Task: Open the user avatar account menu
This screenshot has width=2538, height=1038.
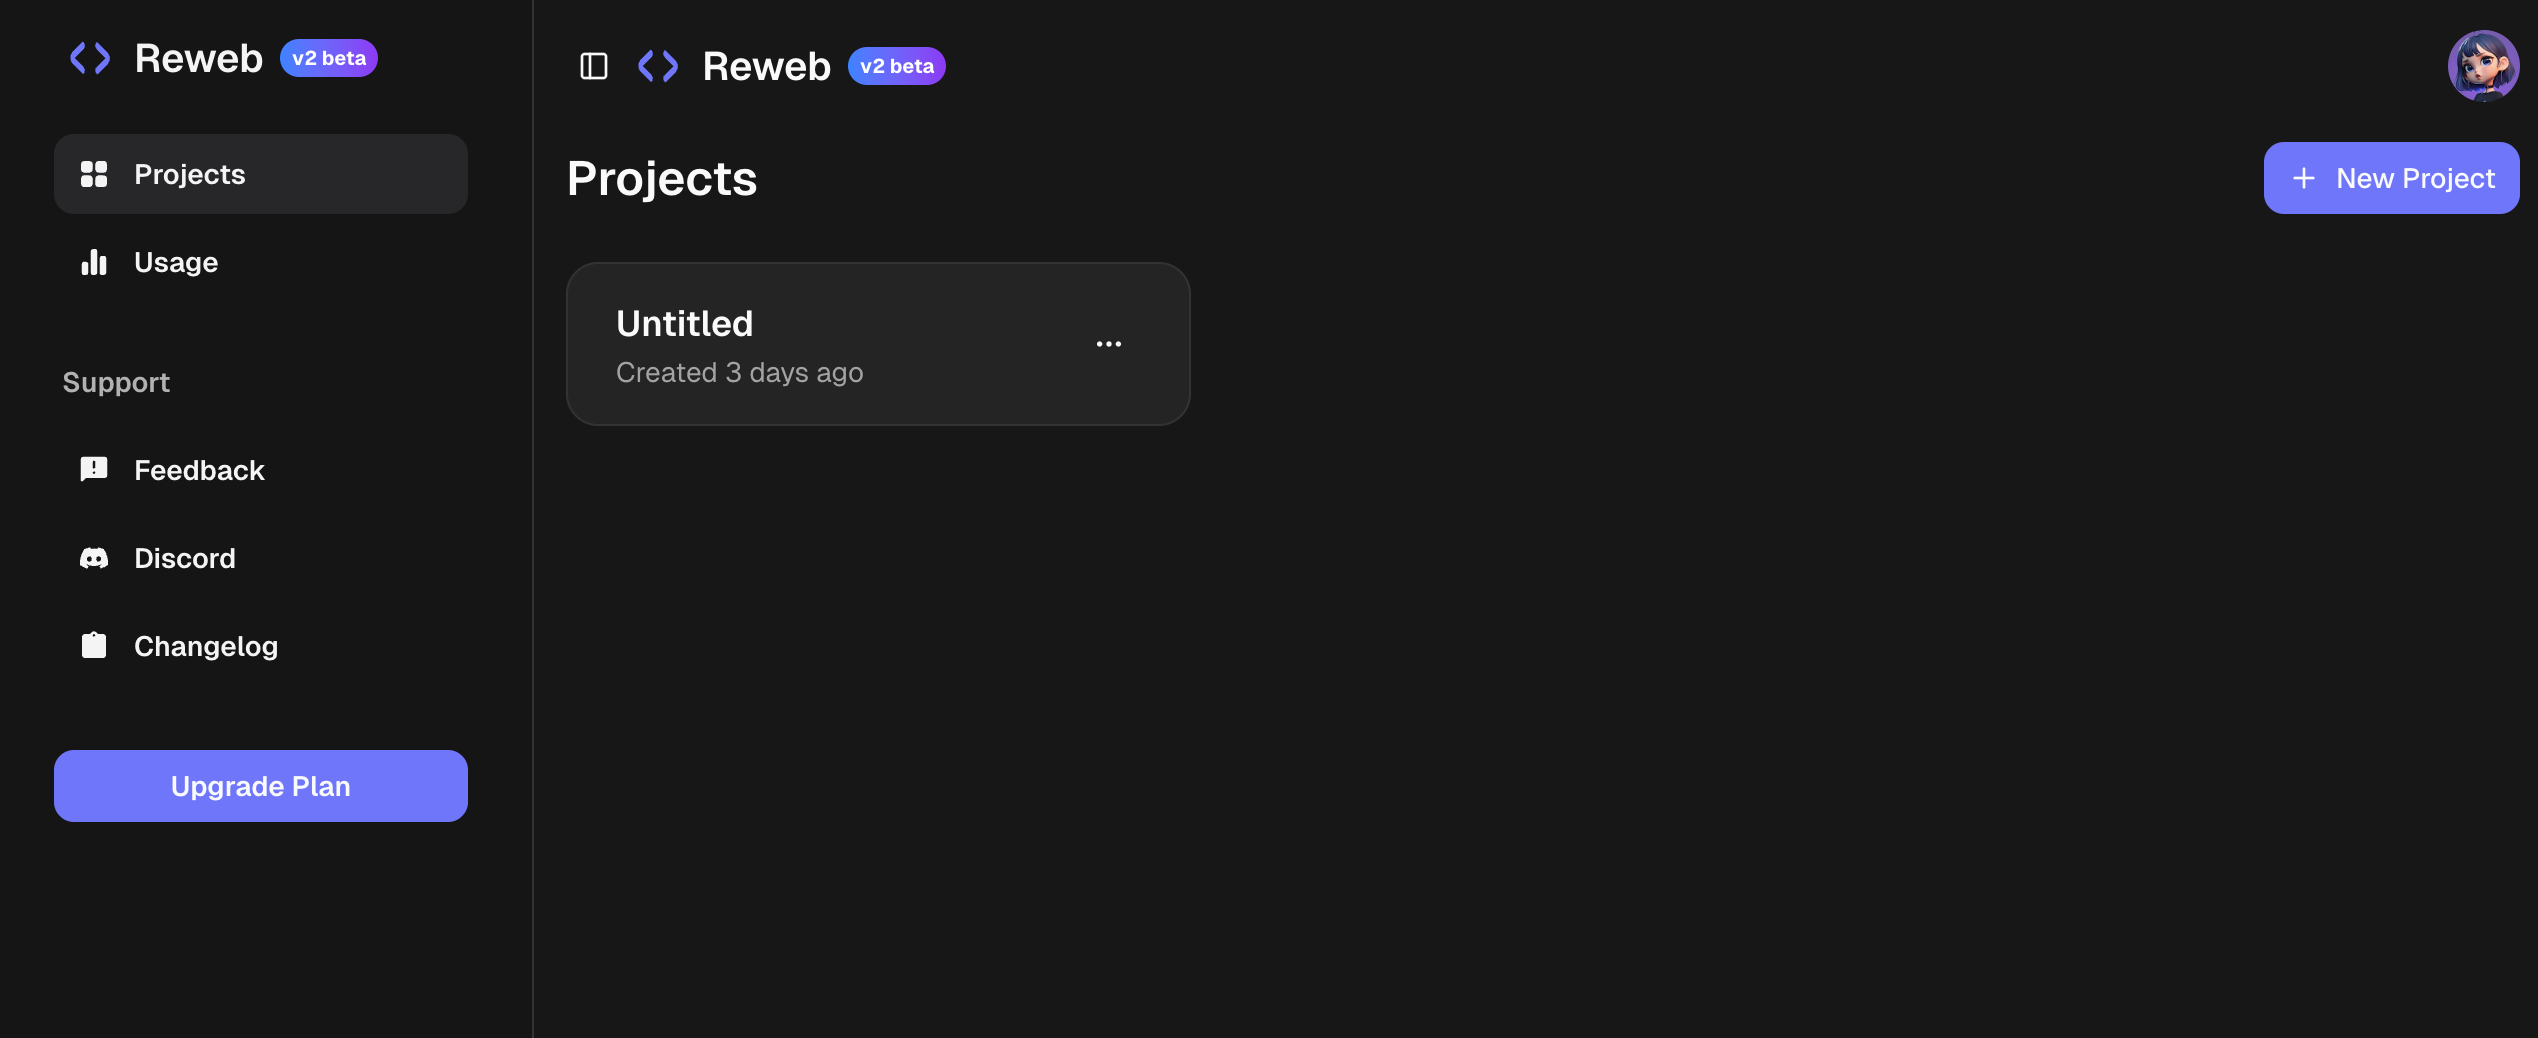Action: 2482,66
